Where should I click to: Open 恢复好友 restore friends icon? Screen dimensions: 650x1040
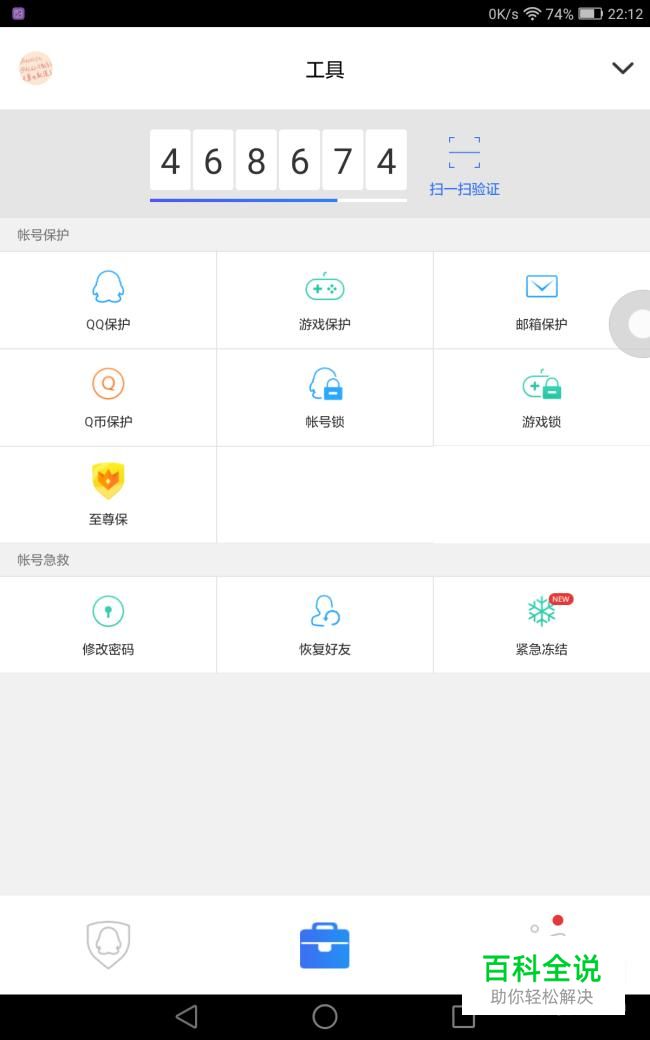325,611
